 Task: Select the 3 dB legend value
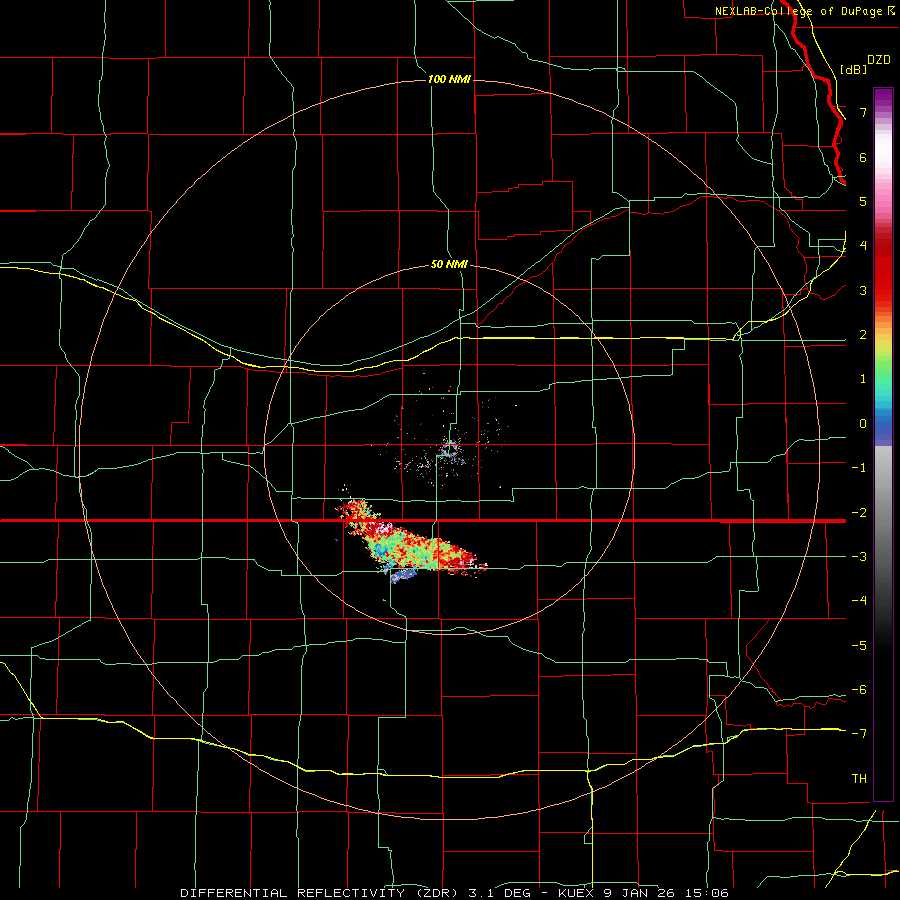click(x=863, y=290)
